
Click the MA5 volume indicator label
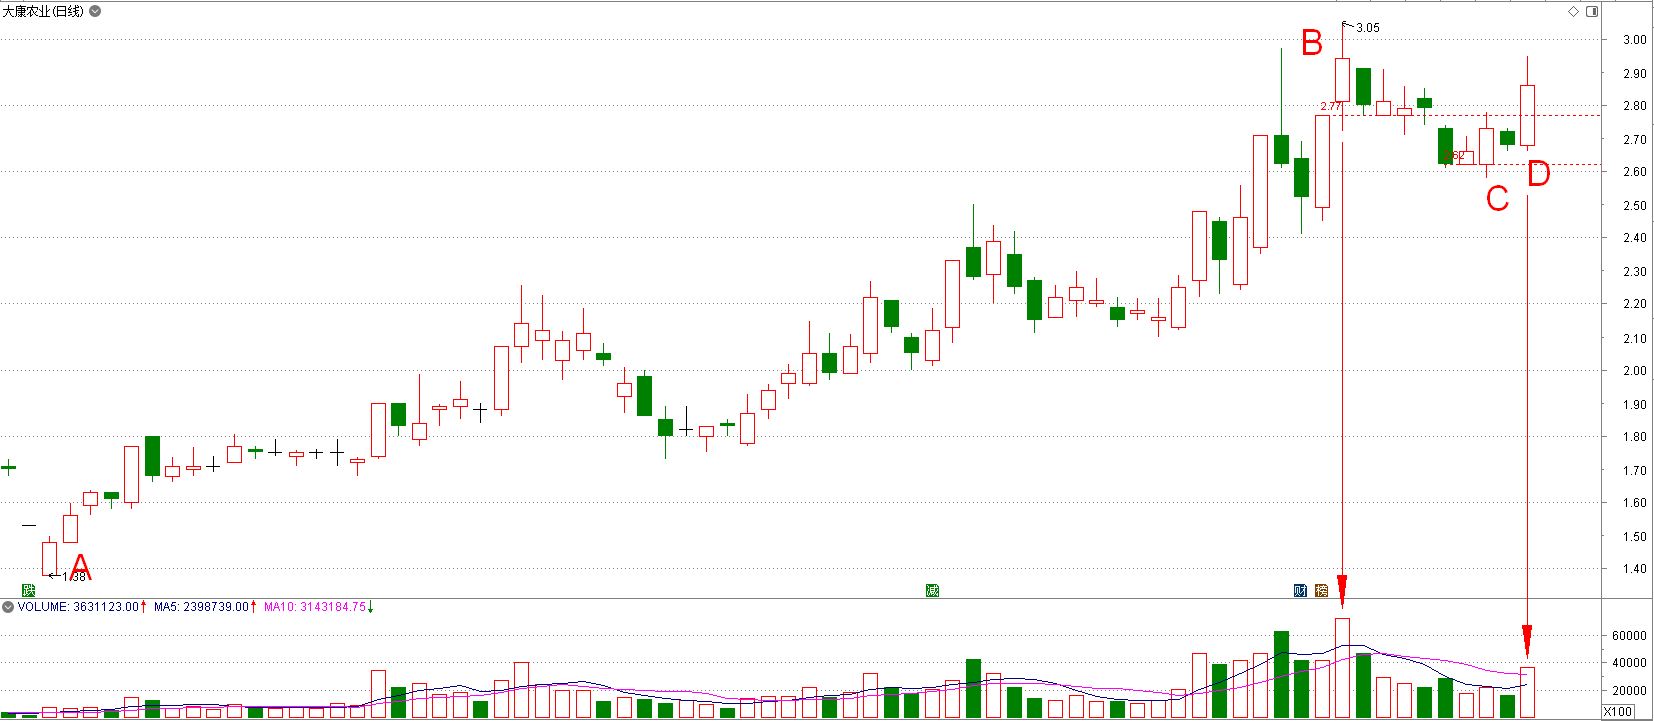[x=202, y=607]
